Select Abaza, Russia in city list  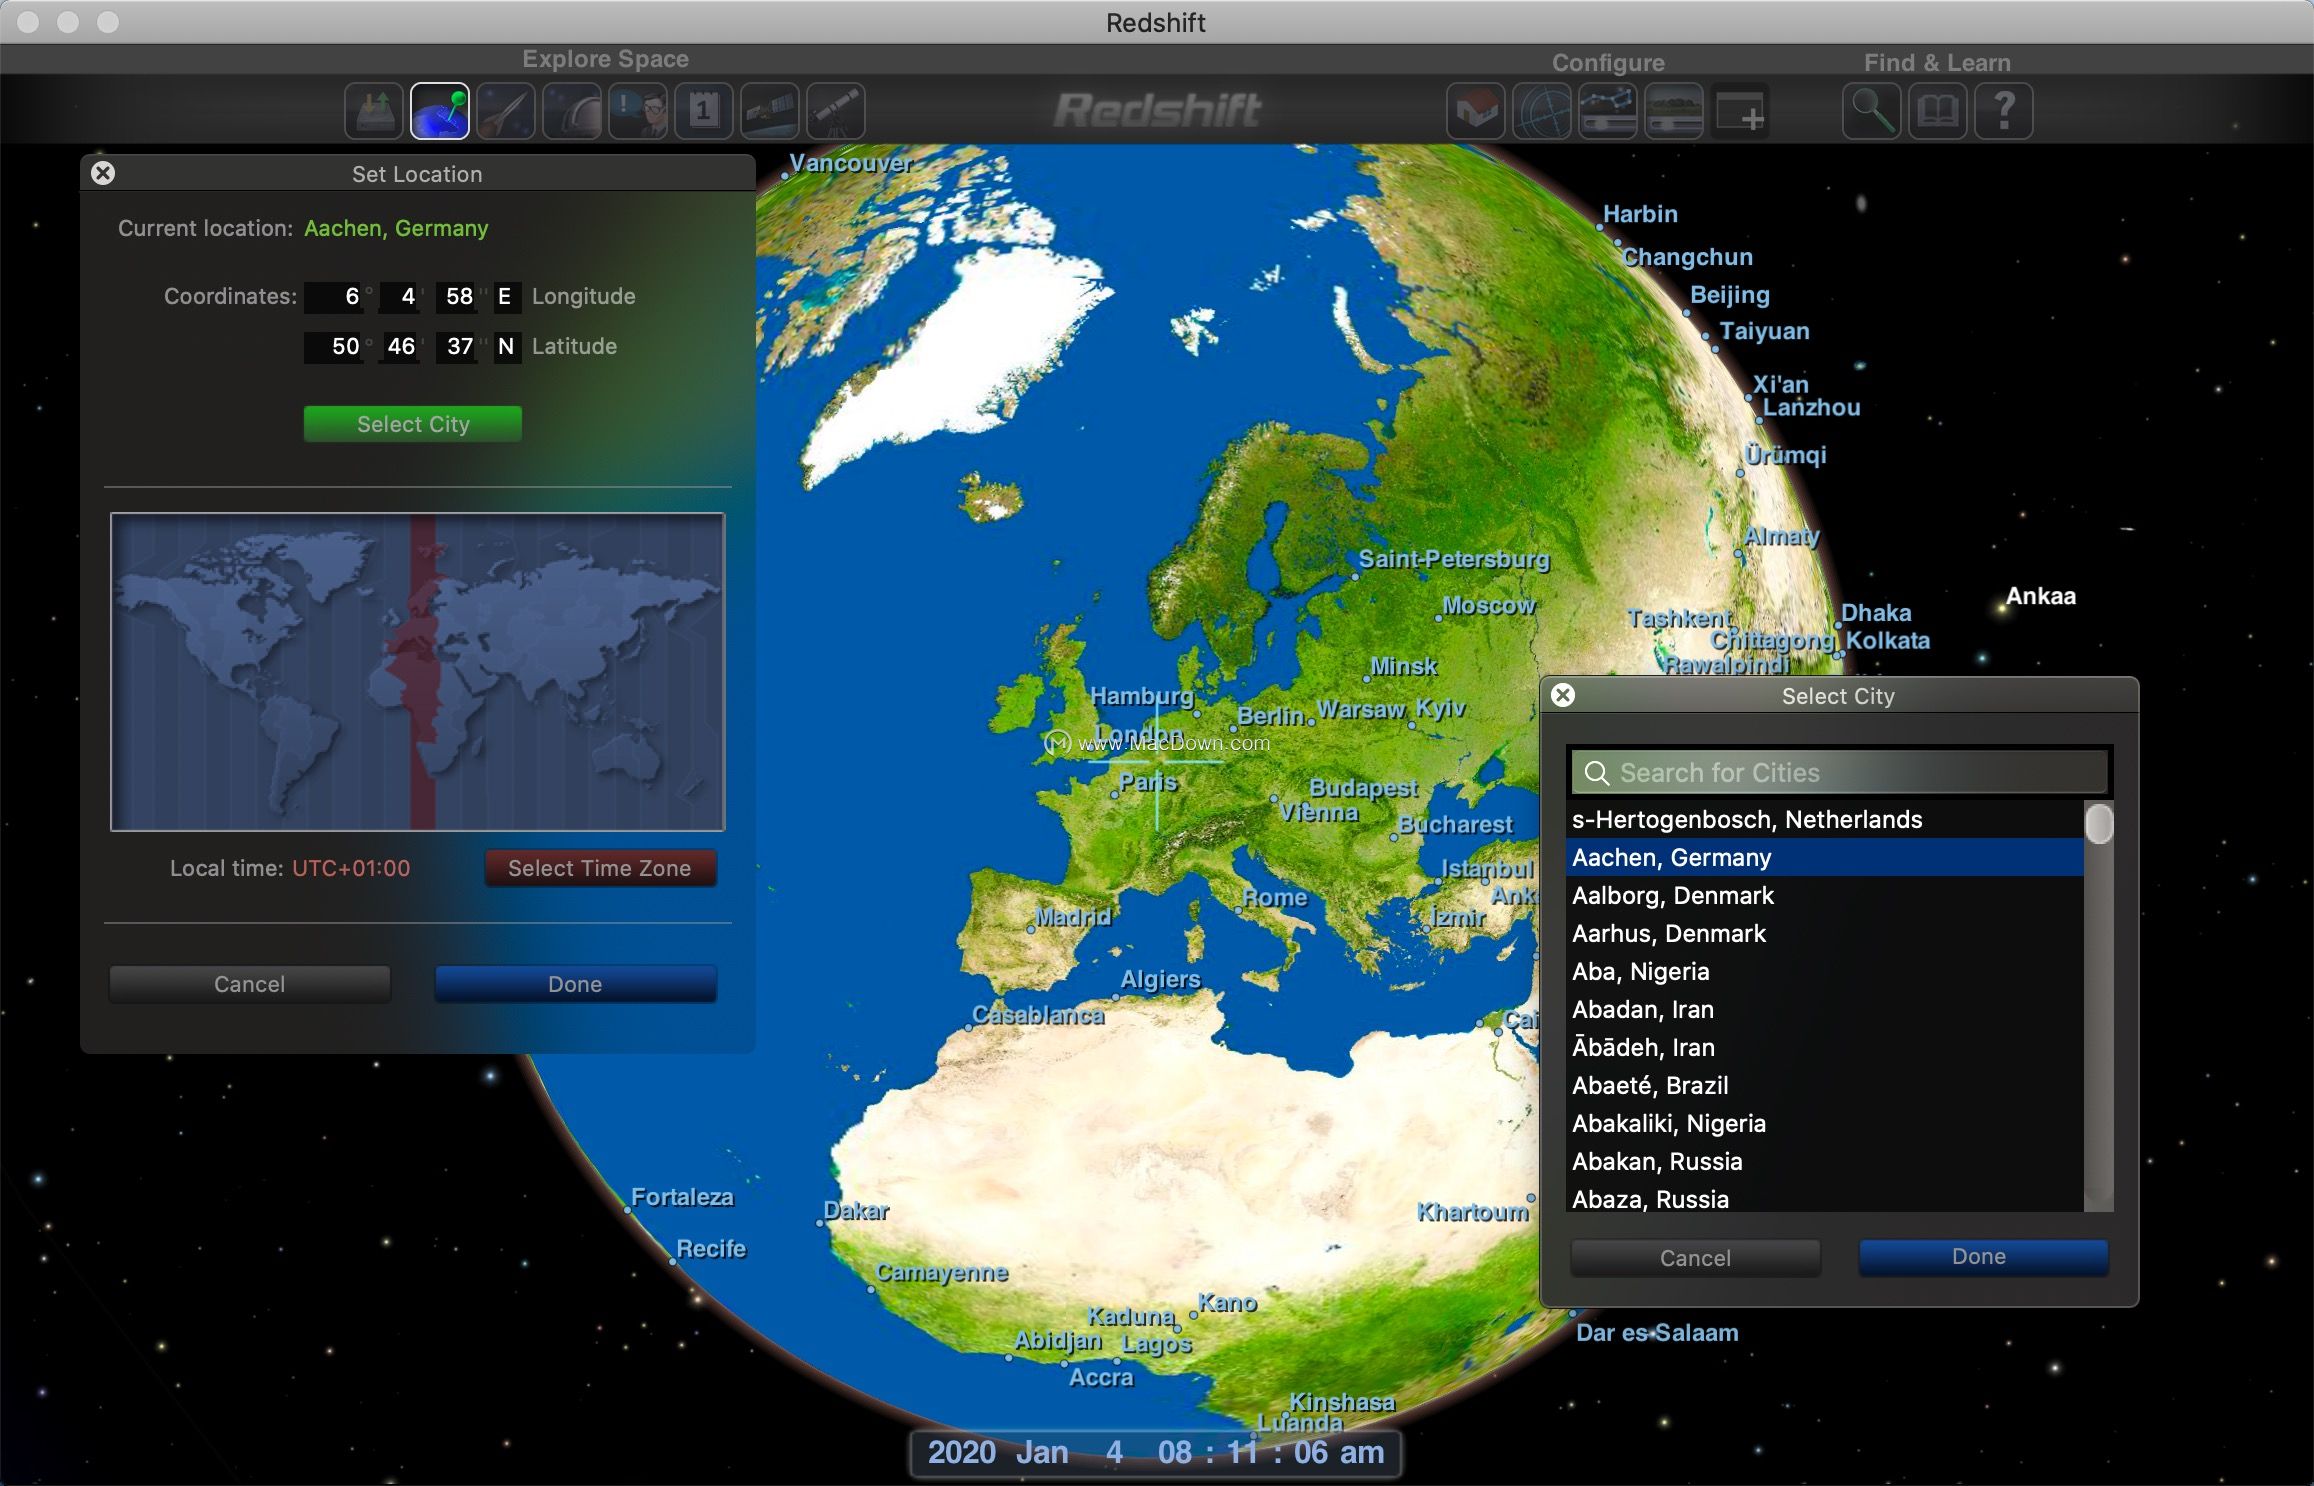(1824, 1198)
